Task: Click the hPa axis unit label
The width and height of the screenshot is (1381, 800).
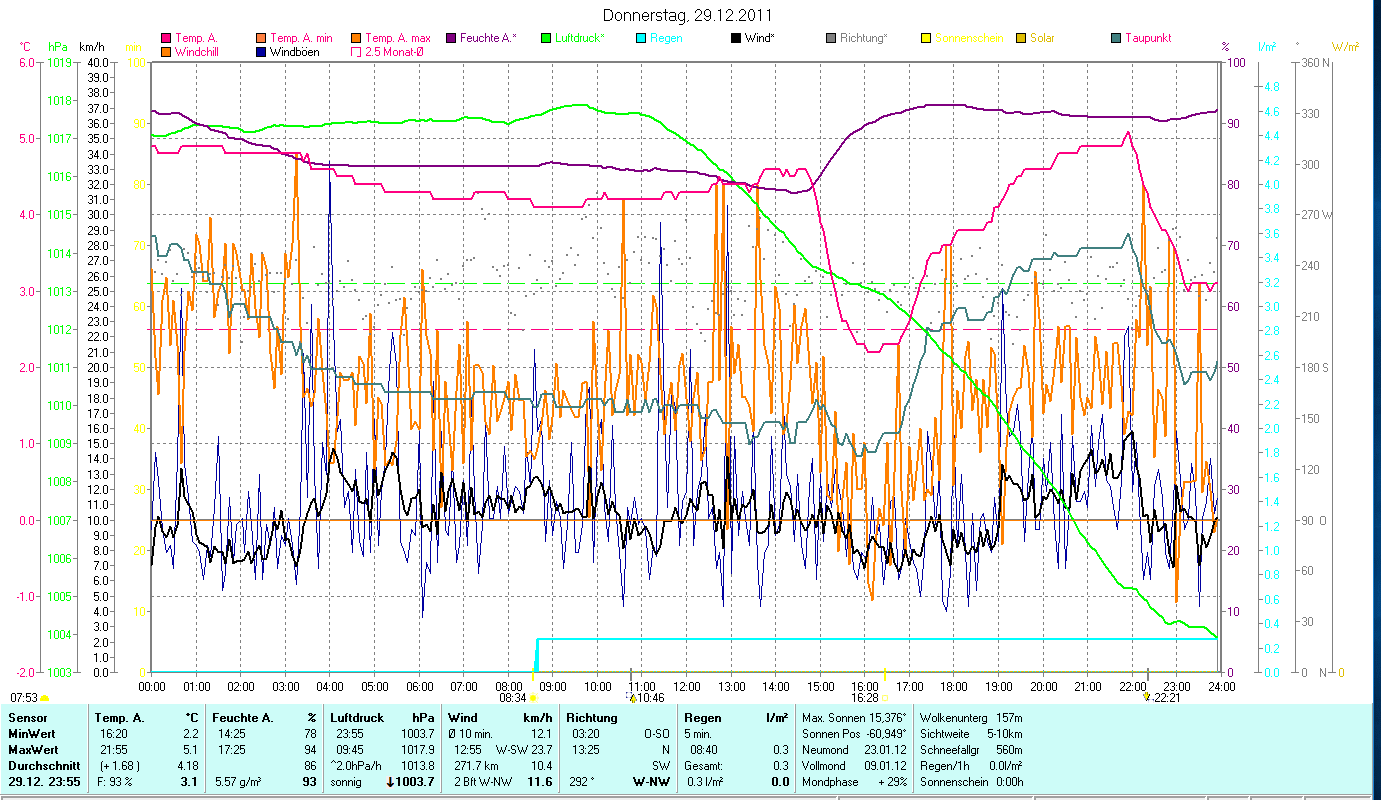Action: point(59,46)
